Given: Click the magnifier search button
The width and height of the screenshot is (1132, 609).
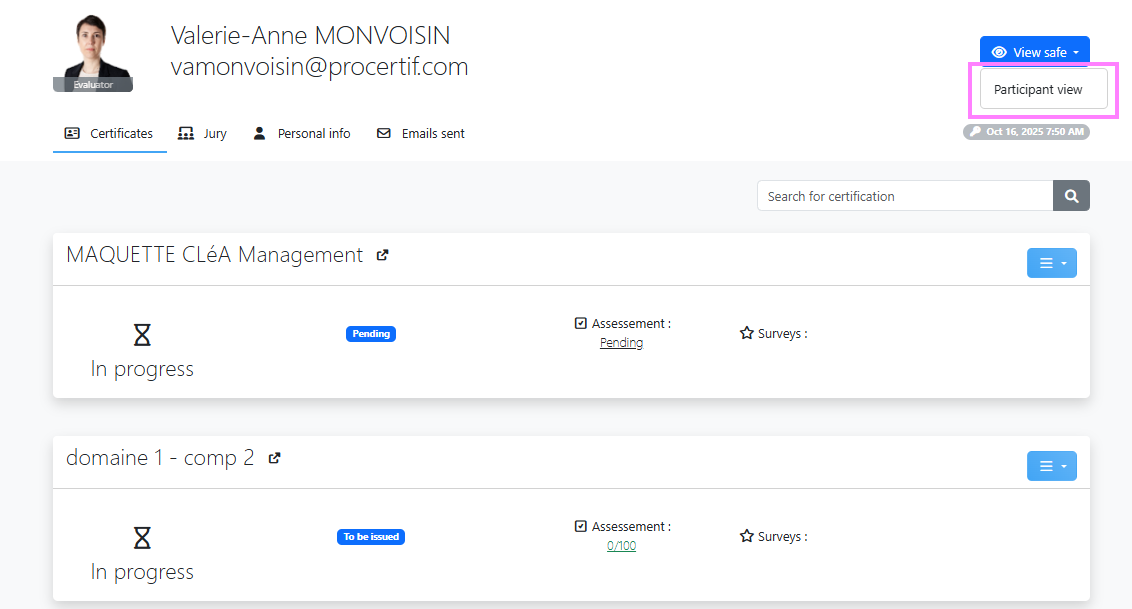Looking at the screenshot, I should coord(1071,196).
